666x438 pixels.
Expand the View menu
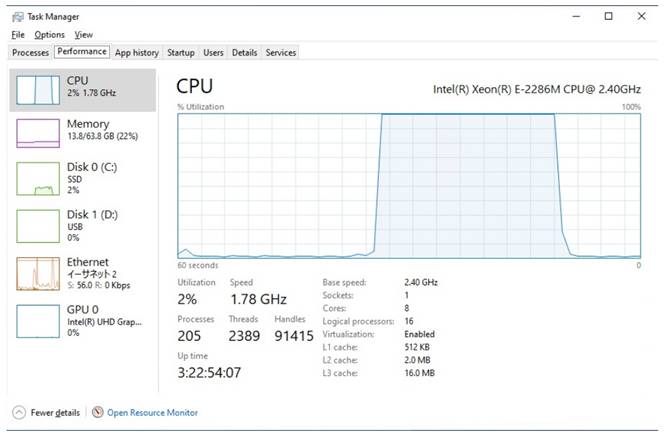tap(84, 35)
